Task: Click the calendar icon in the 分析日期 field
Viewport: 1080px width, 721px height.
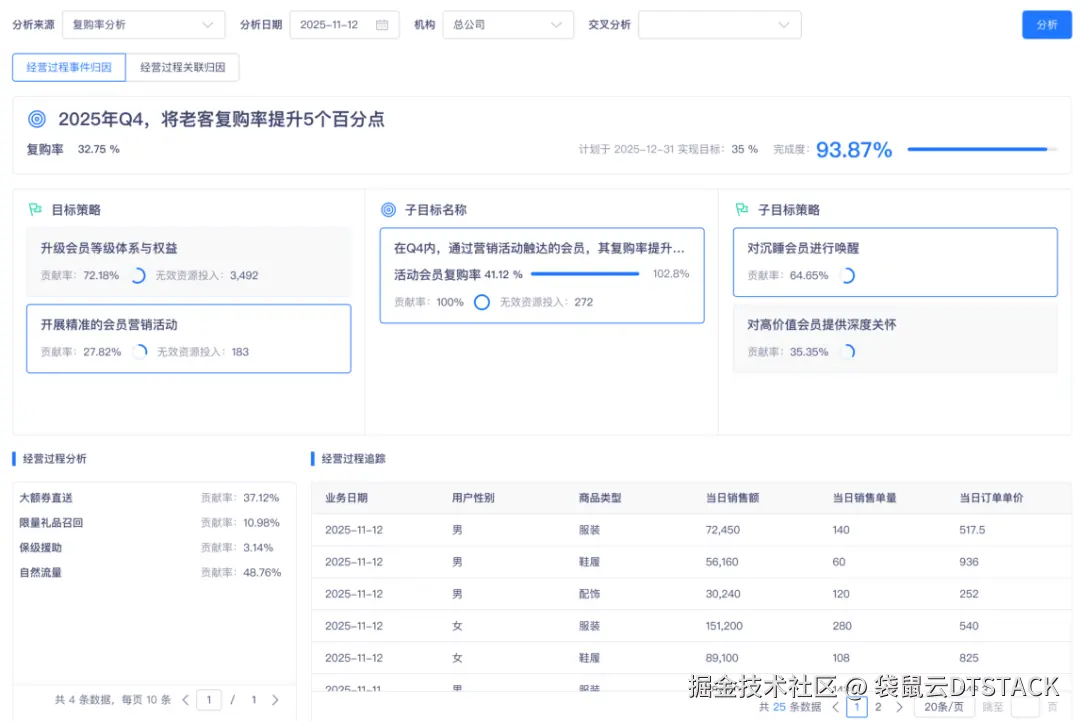Action: click(x=382, y=25)
